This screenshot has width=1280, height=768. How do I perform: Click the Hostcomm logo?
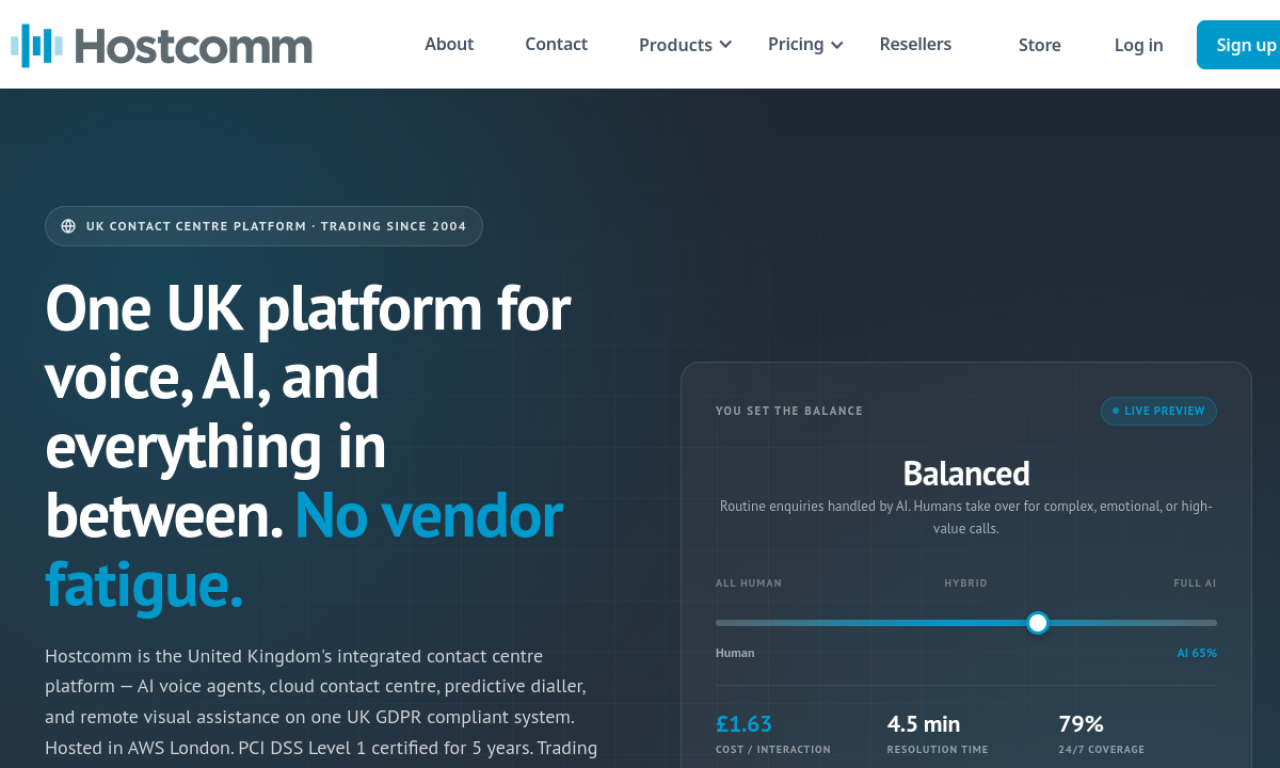161,45
